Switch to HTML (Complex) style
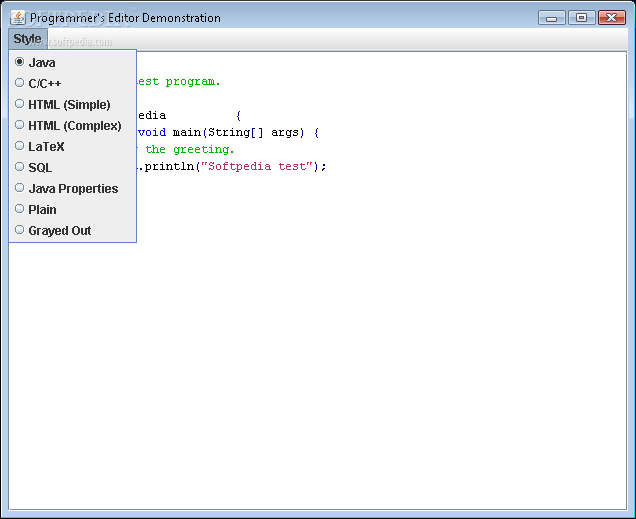The image size is (636, 519). tap(73, 126)
